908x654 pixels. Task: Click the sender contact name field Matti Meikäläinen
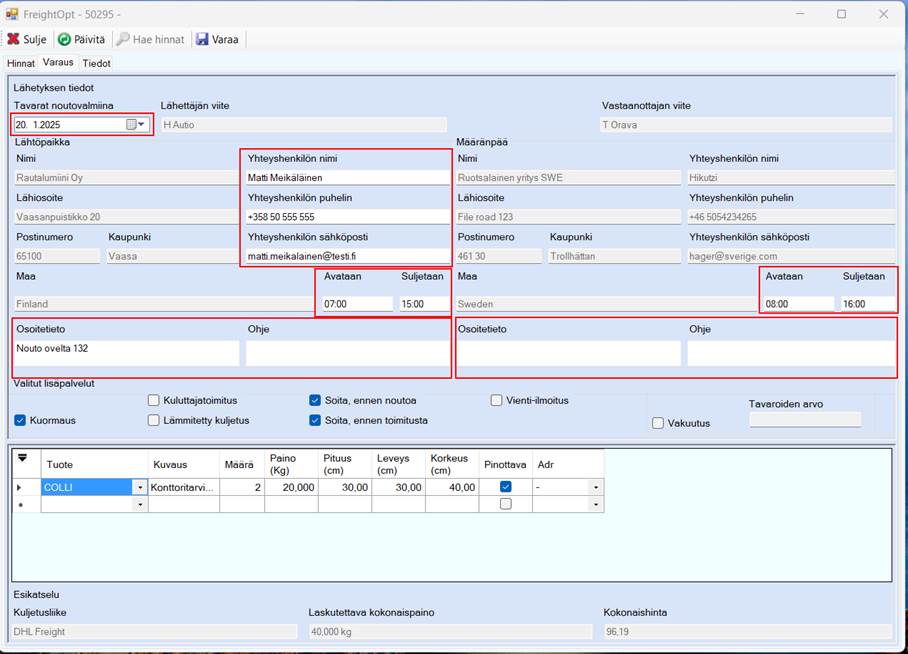pyautogui.click(x=347, y=177)
